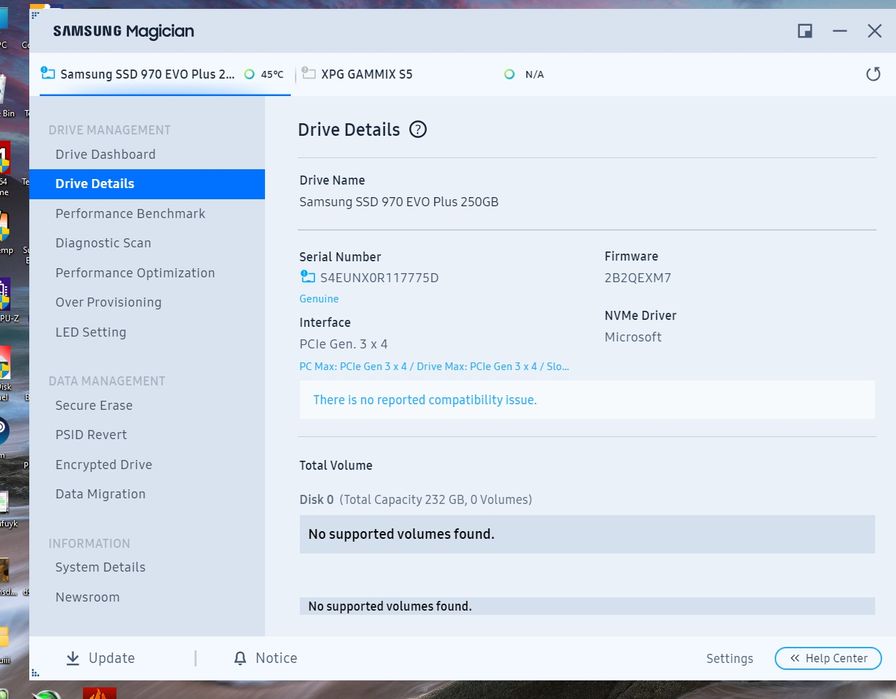Click the Microsoft NVMe driver value
The width and height of the screenshot is (896, 699).
pyautogui.click(x=633, y=337)
